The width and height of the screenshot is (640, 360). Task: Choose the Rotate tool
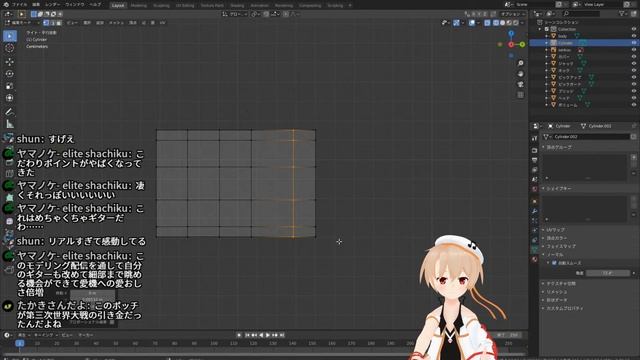point(10,74)
